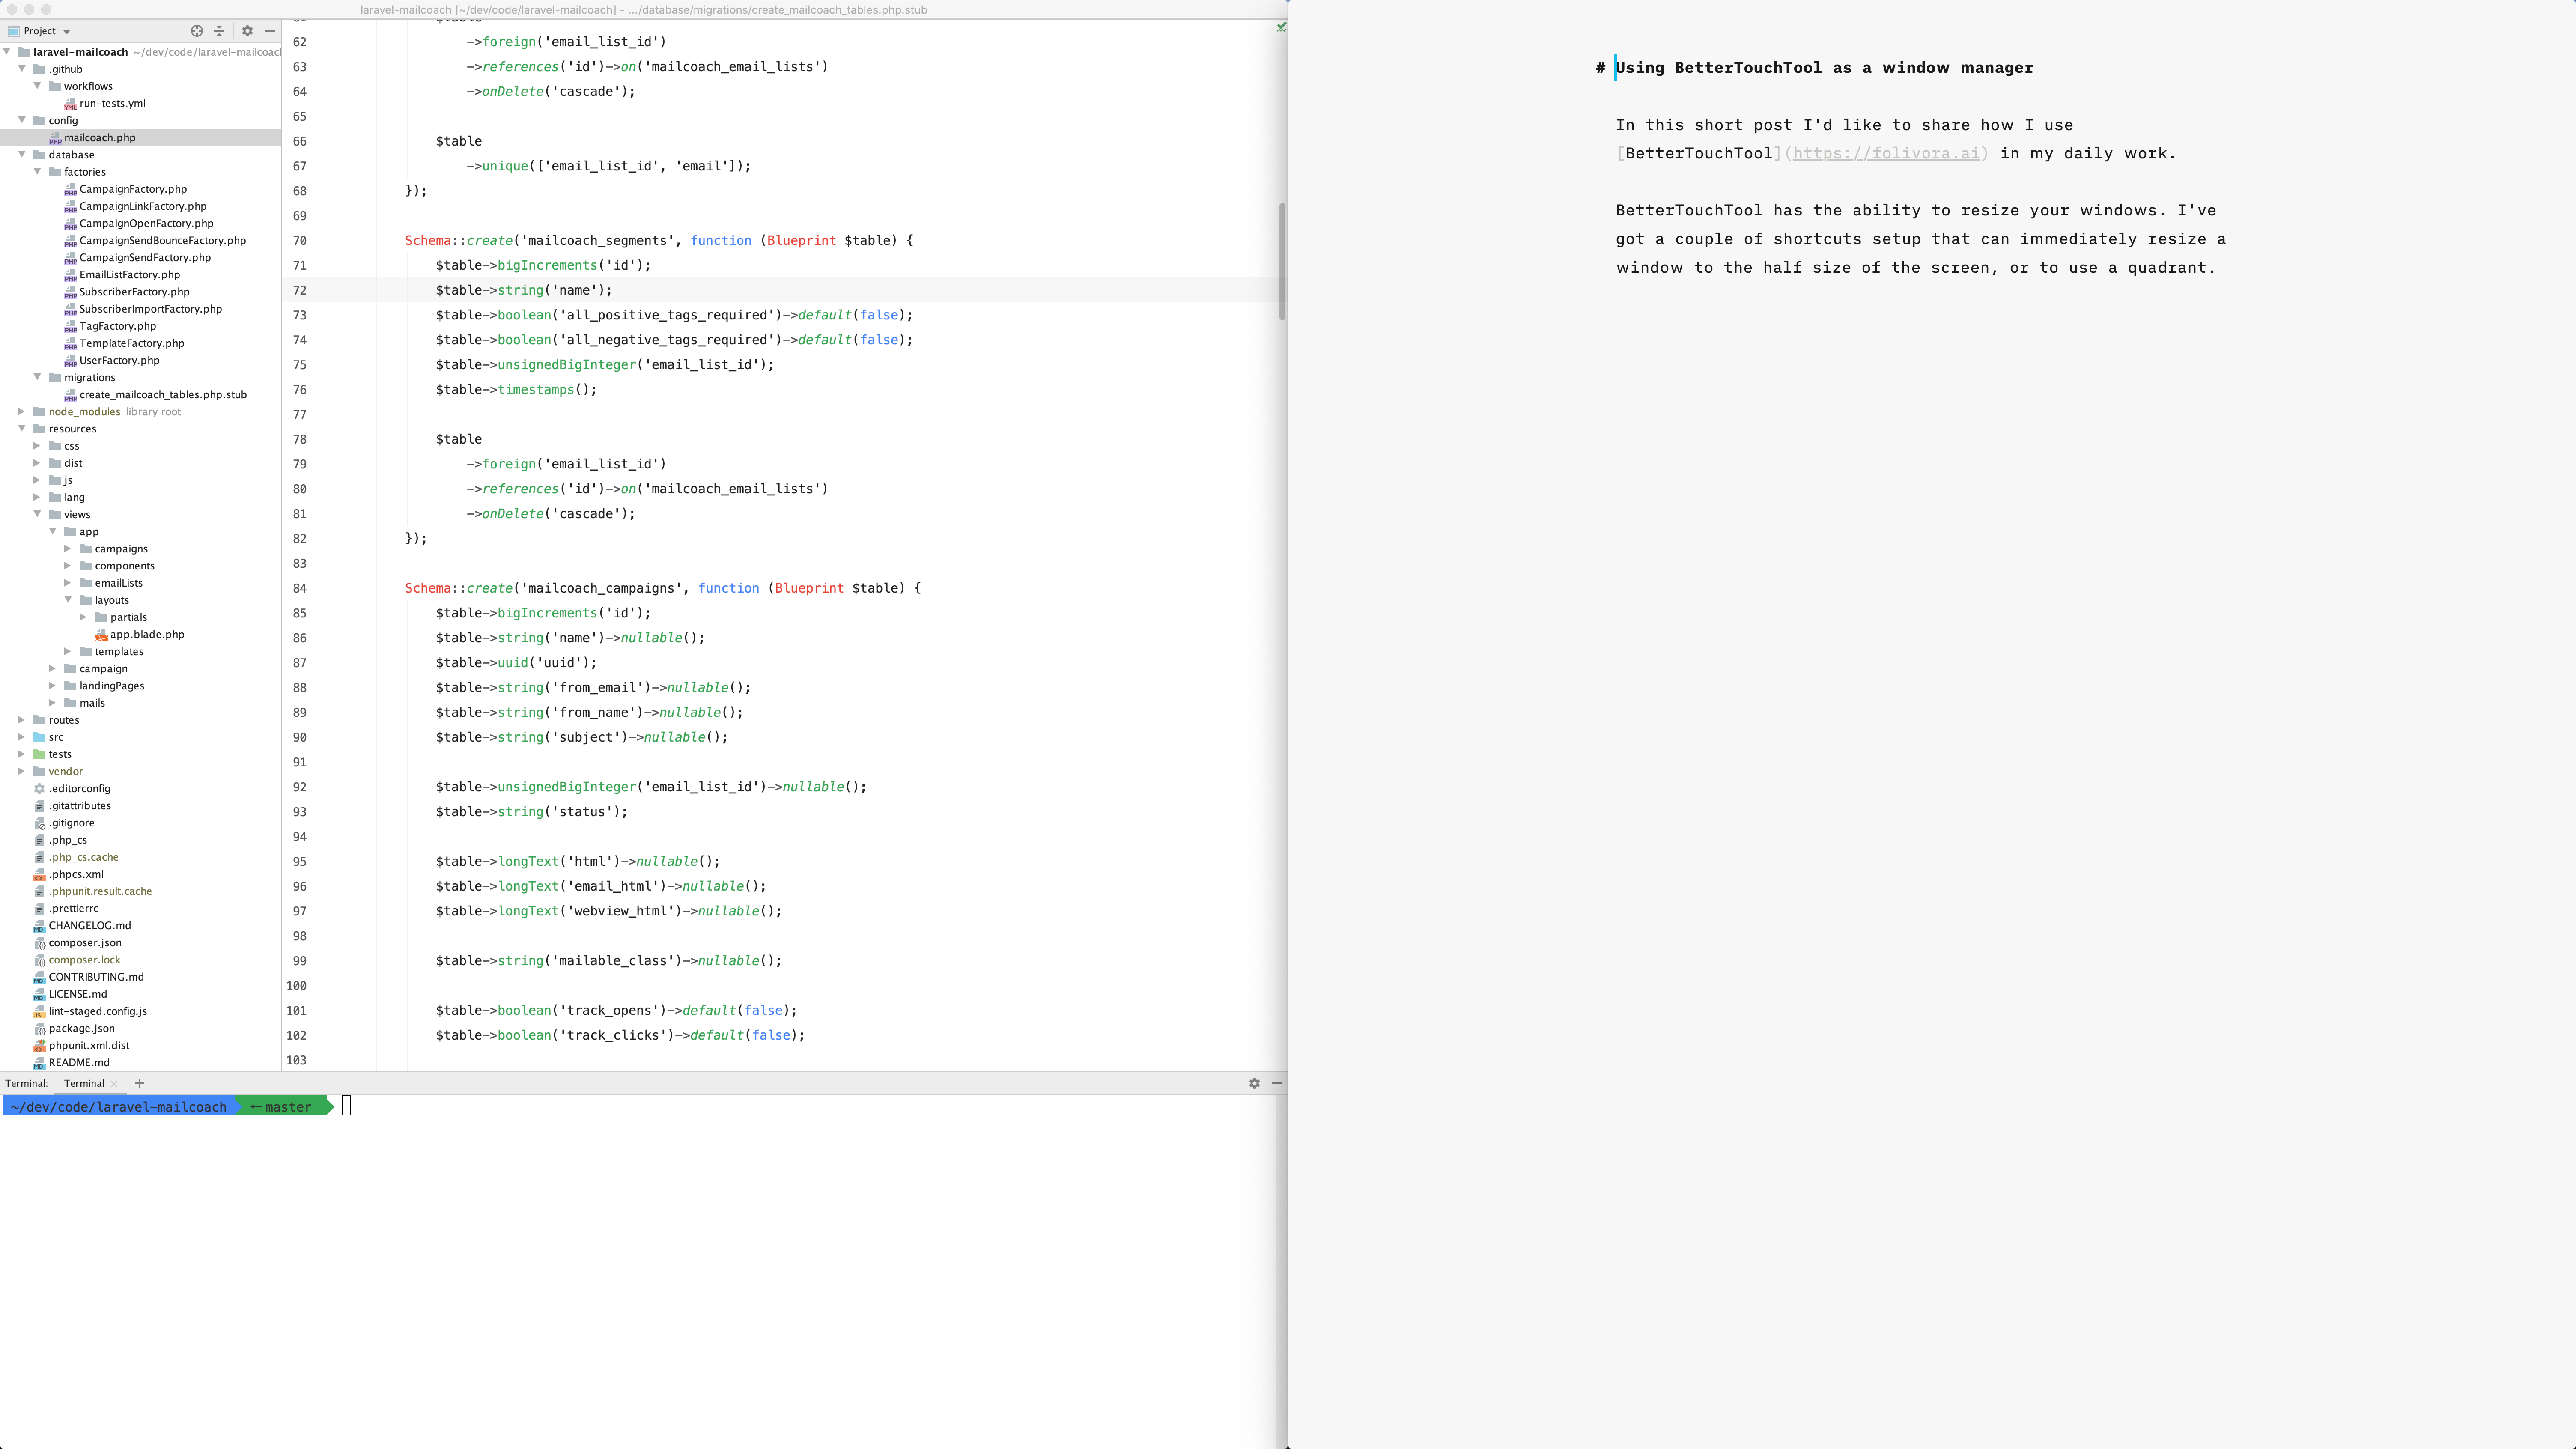Collapse the database folder arrow

[x=22, y=155]
